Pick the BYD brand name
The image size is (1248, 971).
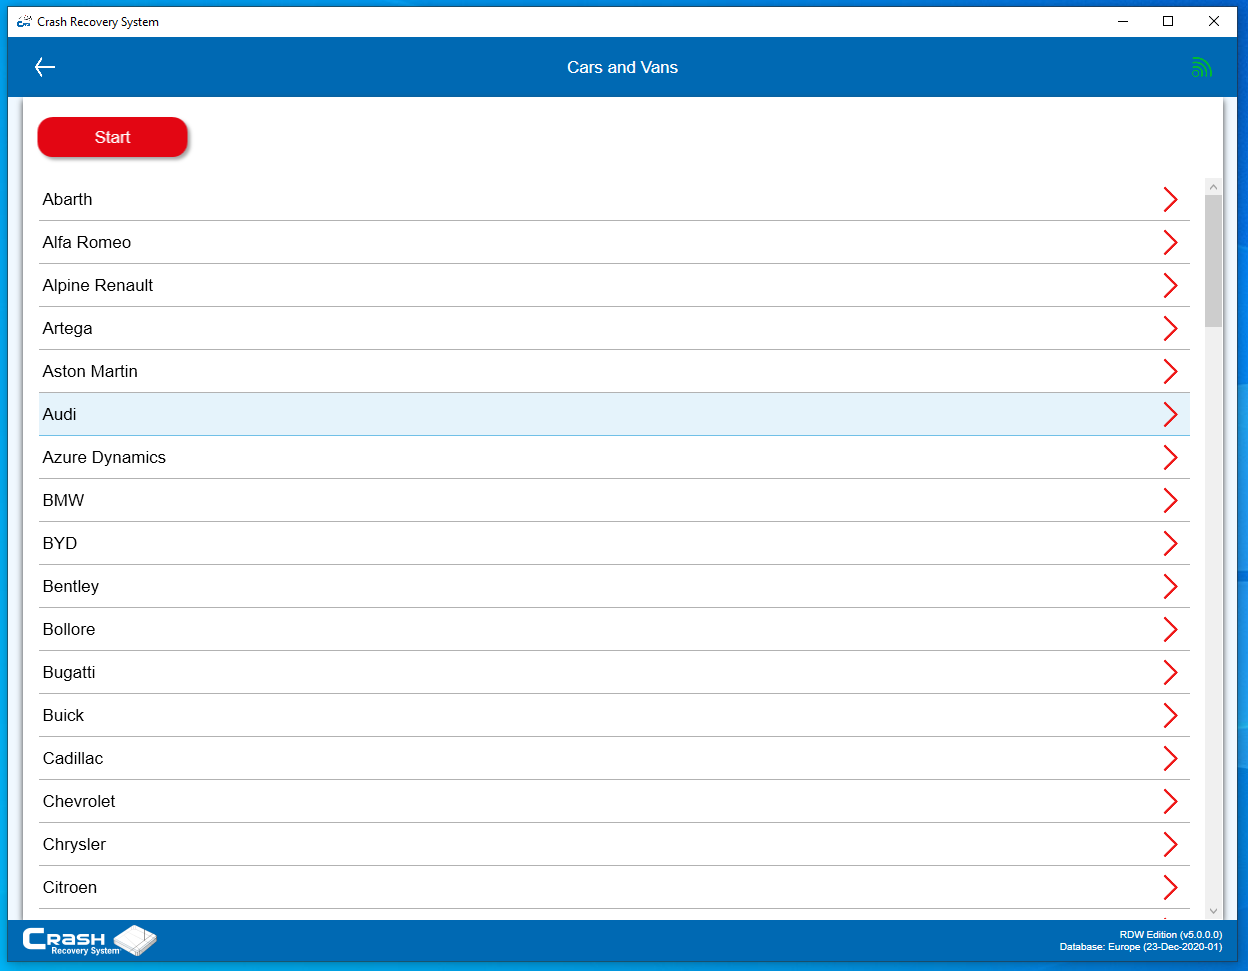click(60, 543)
